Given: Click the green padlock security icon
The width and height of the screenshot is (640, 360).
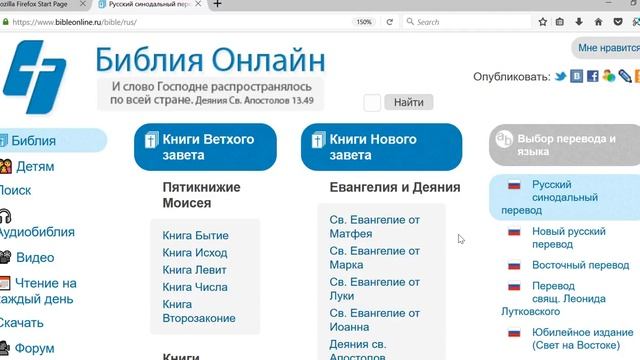Looking at the screenshot, I should [x=5, y=22].
